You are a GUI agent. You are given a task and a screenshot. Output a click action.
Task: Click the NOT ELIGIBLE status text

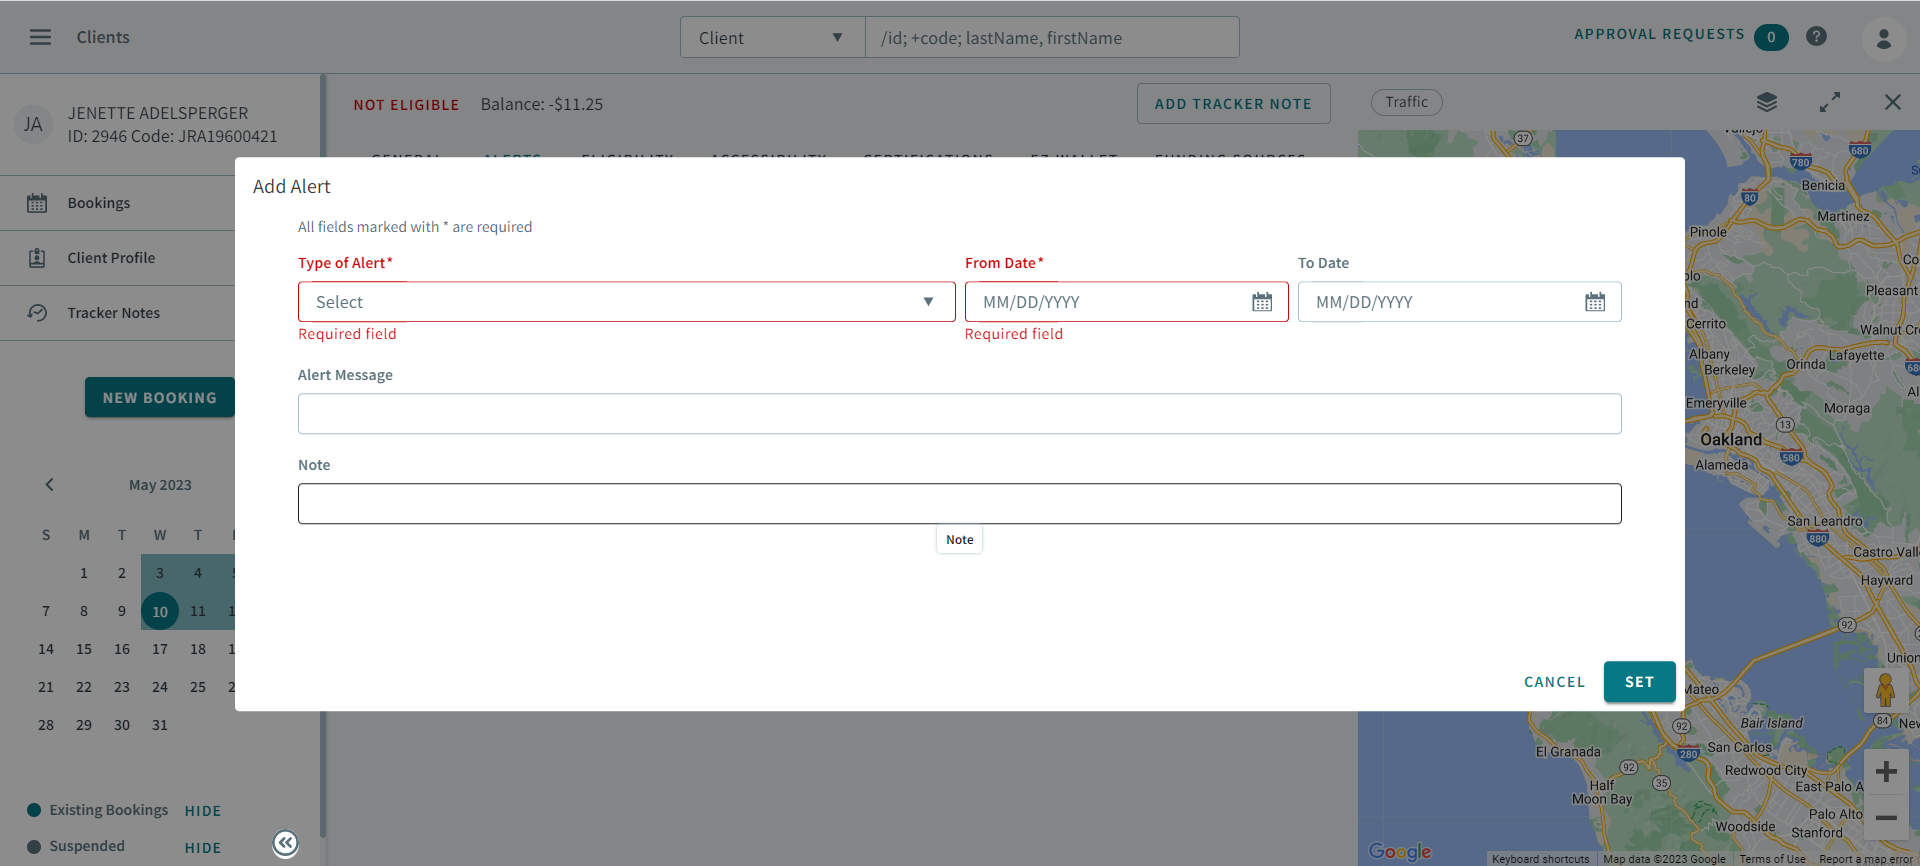(406, 104)
